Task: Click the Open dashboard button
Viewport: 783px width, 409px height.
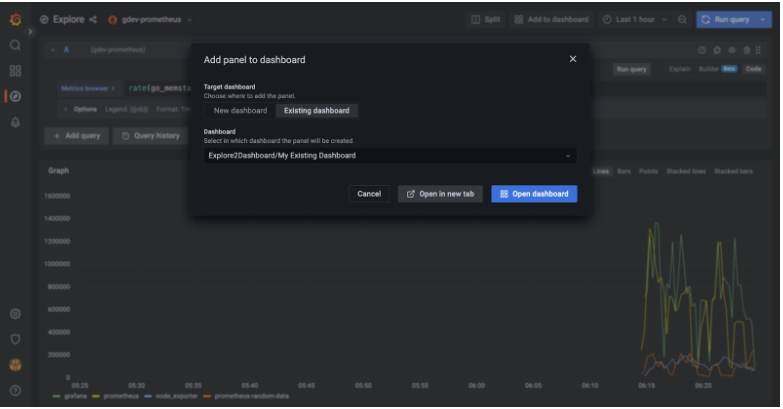Action: click(534, 194)
